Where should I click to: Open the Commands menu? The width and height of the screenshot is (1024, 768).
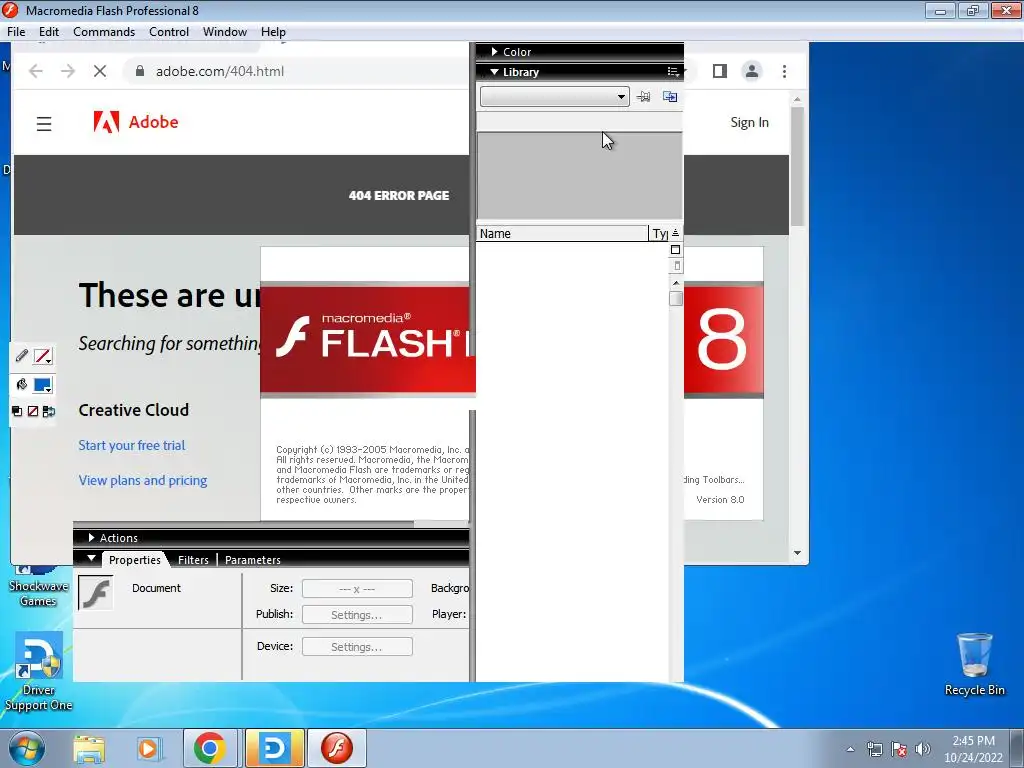(104, 31)
